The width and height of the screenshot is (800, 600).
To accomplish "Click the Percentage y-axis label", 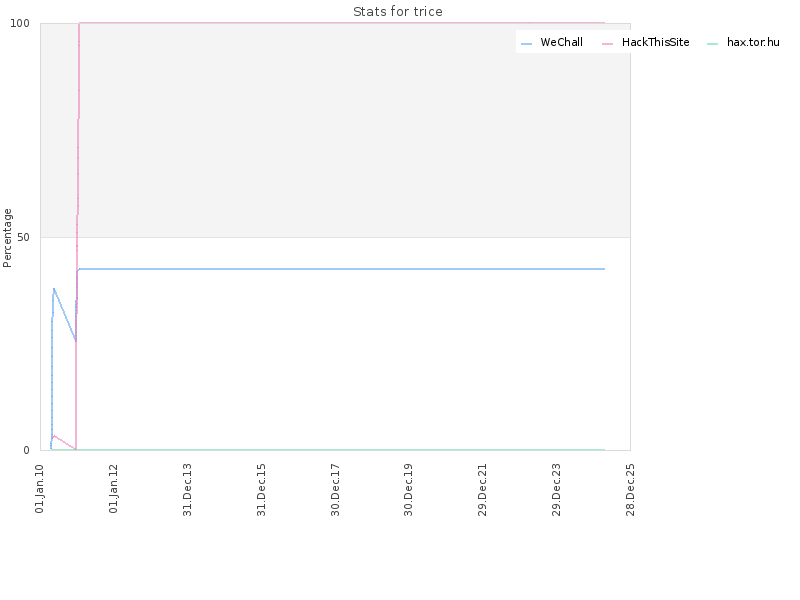I will click(x=7, y=238).
